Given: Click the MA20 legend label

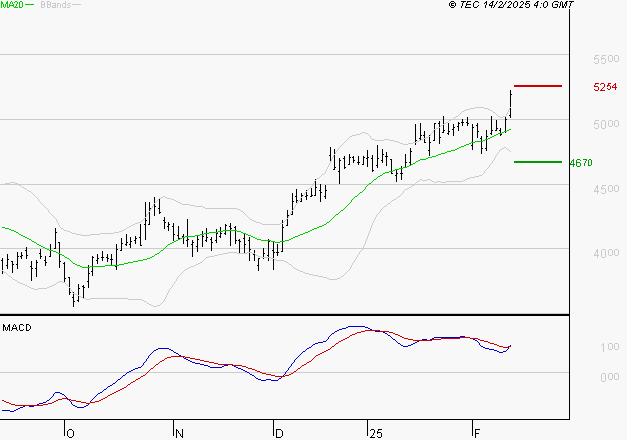Looking at the screenshot, I should [x=12, y=5].
